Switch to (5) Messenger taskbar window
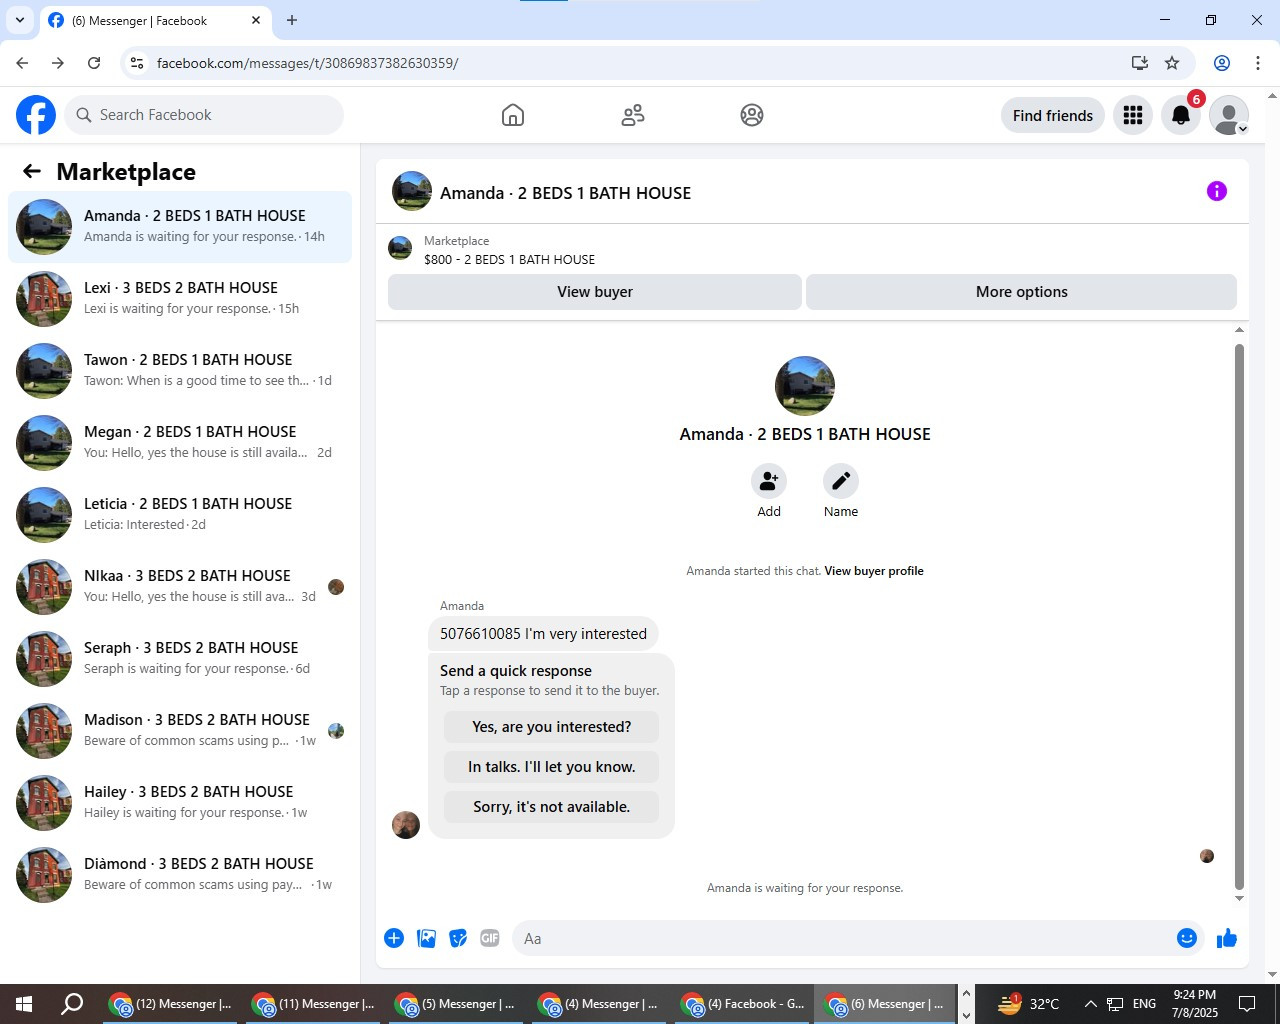Viewport: 1280px width, 1024px height. tap(457, 1004)
